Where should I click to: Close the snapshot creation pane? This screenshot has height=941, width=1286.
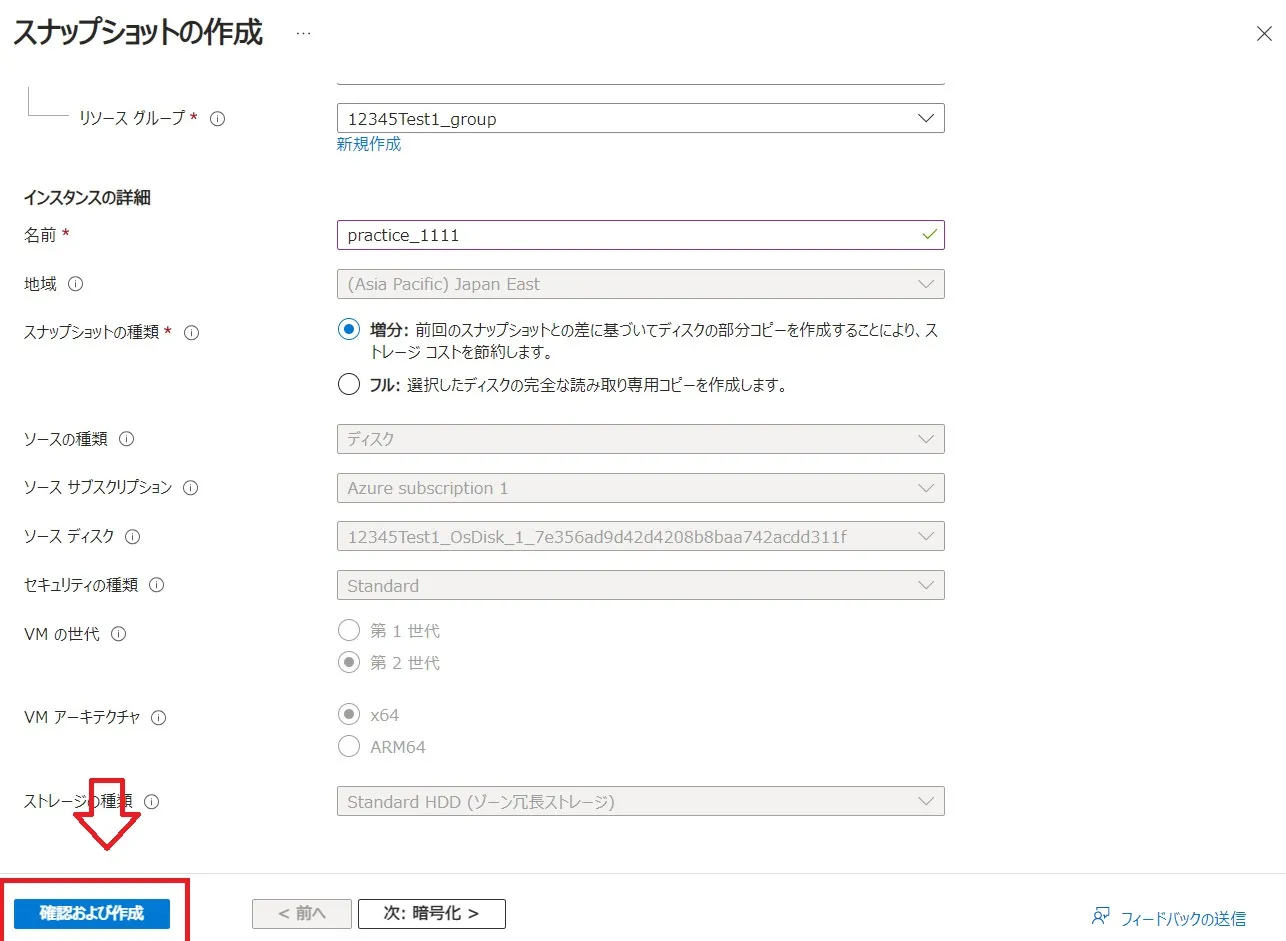point(1263,33)
